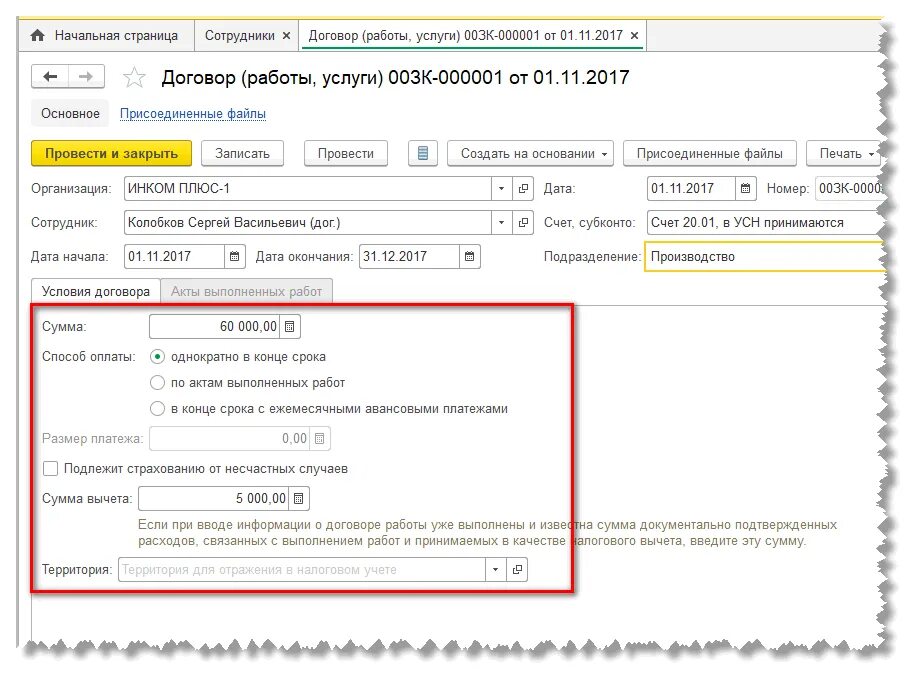The image size is (911, 673).
Task: Click the Сумма input field with 60 000,00
Action: coord(214,327)
